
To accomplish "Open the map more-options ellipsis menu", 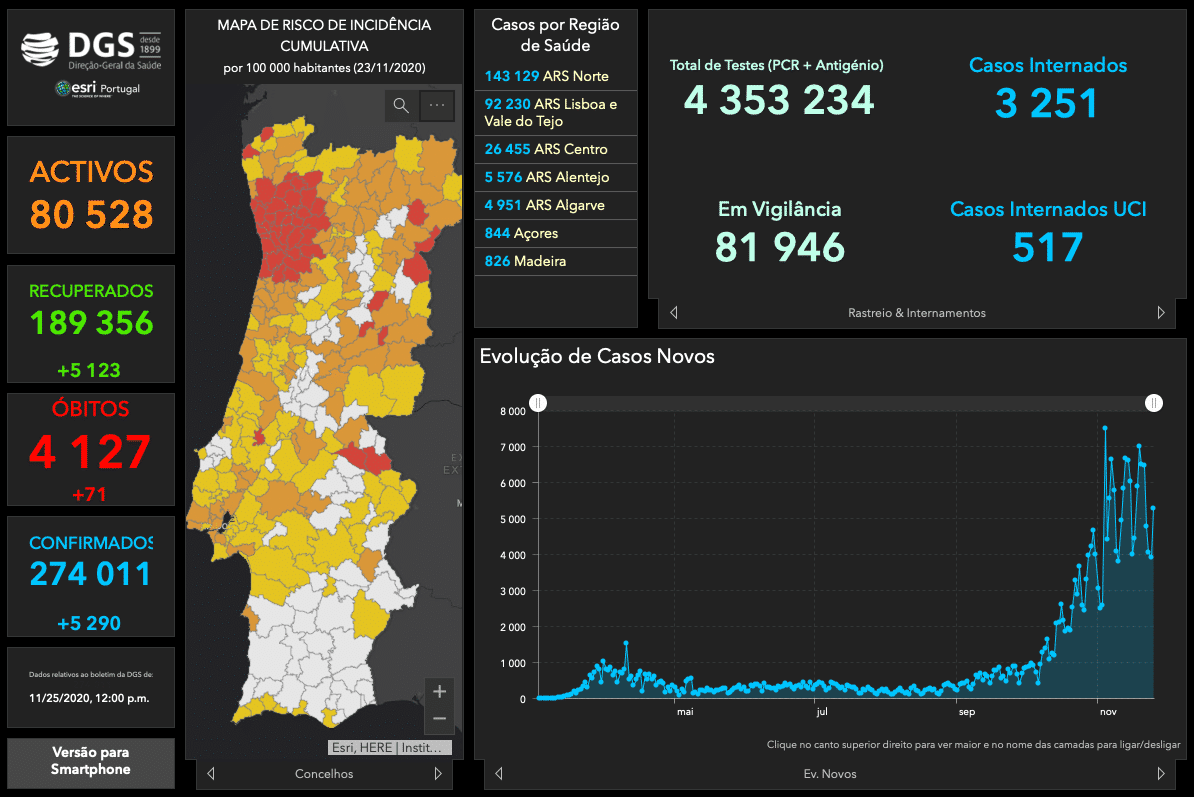I will [x=437, y=106].
